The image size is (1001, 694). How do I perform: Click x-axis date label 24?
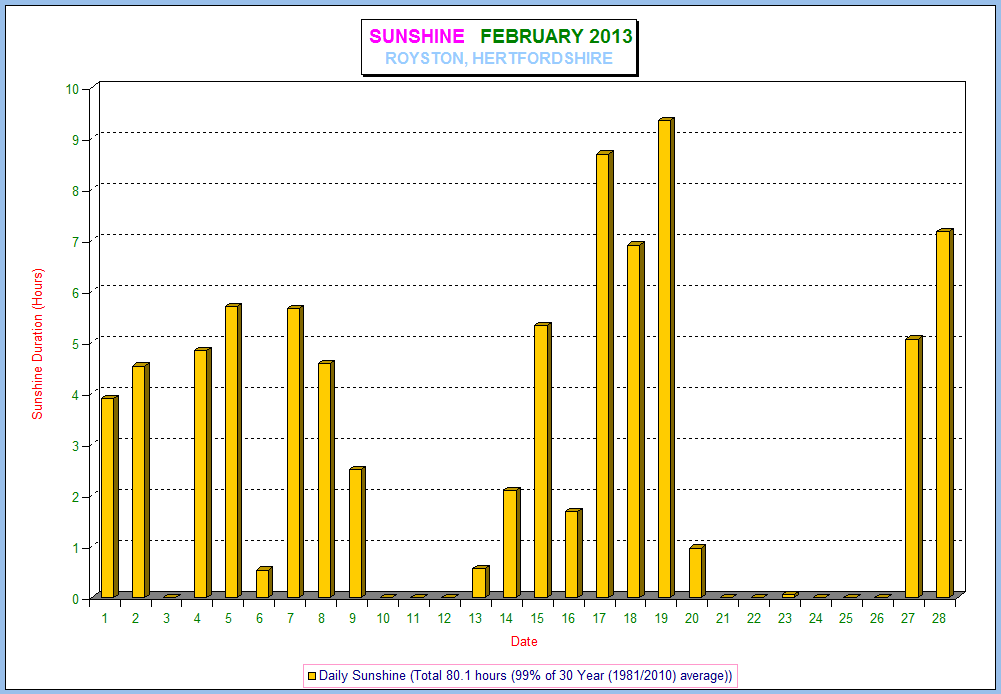click(816, 618)
